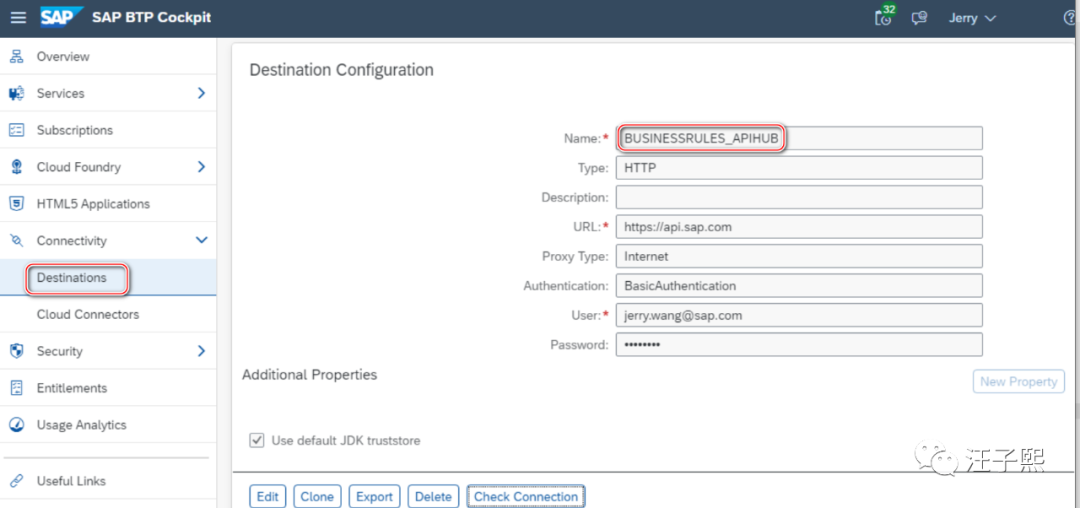
Task: Click the Overview sidebar icon
Action: click(17, 56)
